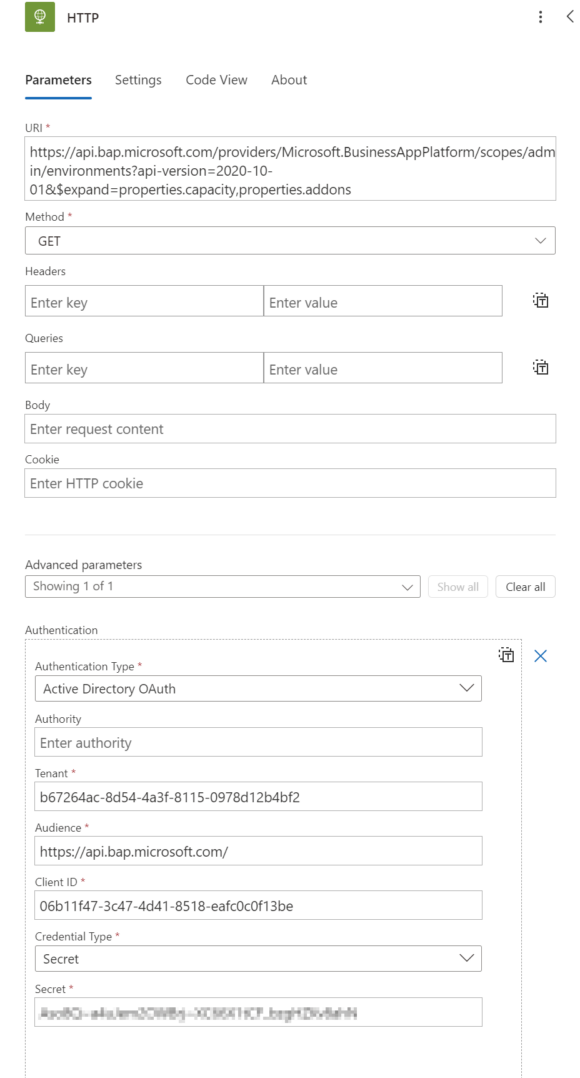
Task: Switch Queries to text input mode
Action: click(x=540, y=367)
